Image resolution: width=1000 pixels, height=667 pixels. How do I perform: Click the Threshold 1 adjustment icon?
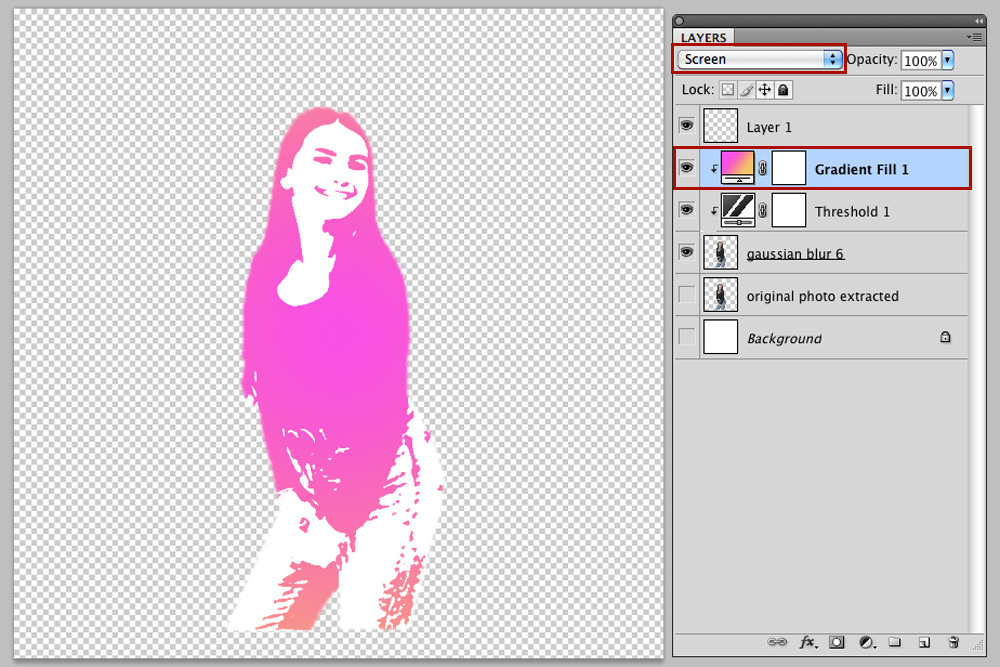coord(738,210)
